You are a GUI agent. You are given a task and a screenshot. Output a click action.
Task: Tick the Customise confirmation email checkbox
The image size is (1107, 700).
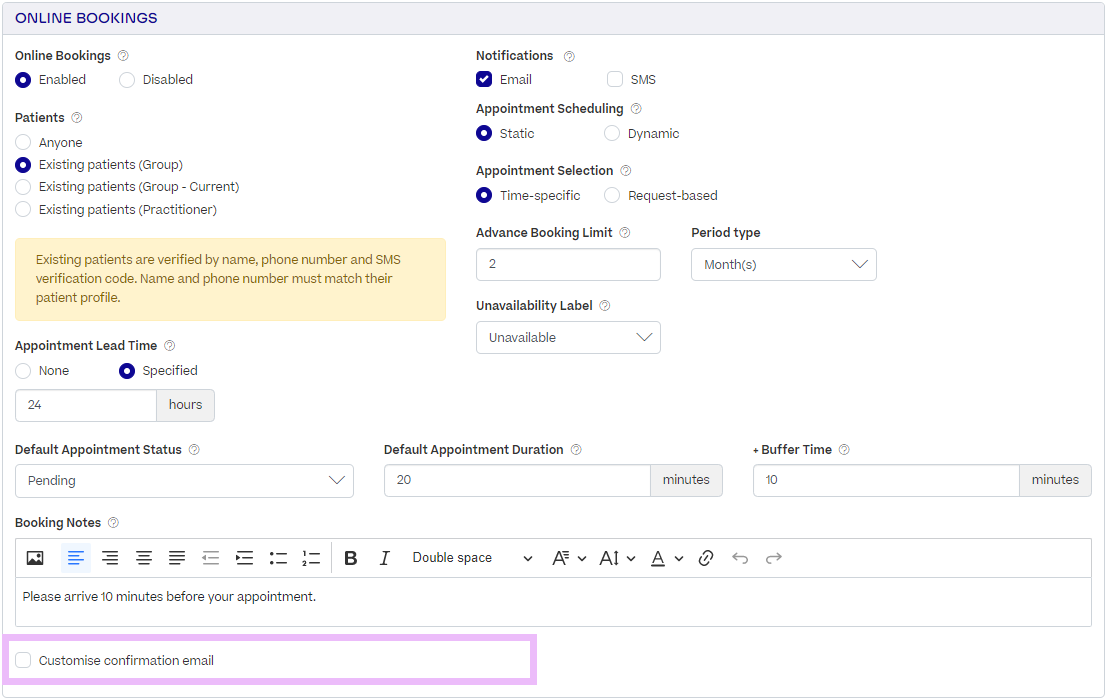point(23,660)
